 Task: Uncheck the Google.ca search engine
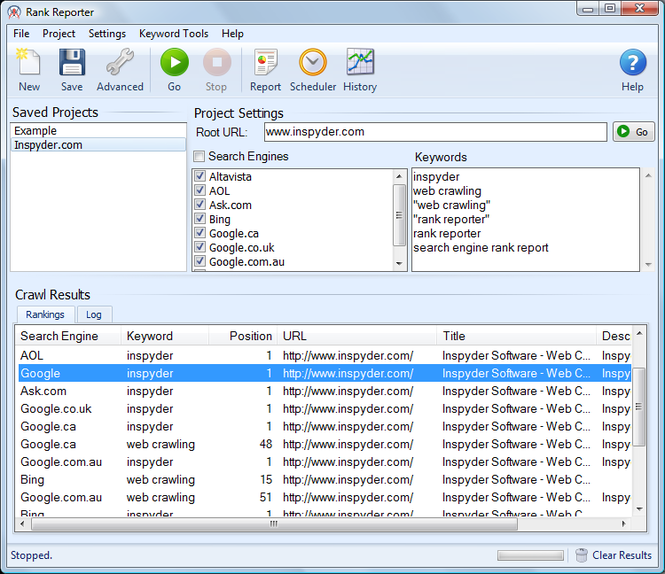click(200, 233)
